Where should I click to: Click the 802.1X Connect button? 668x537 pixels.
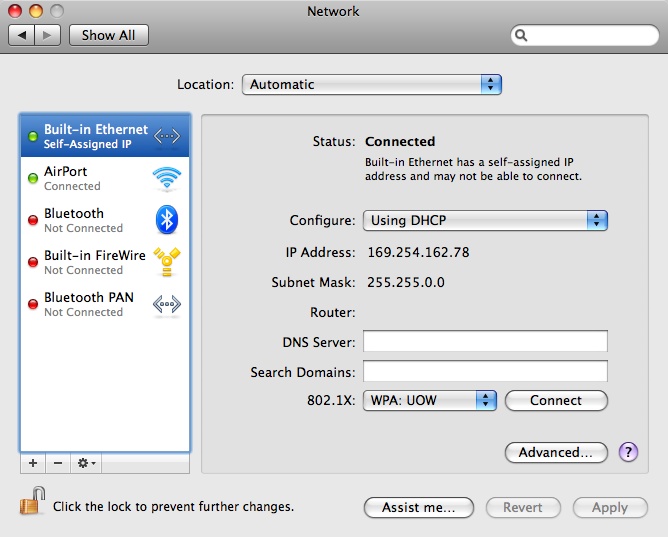(x=556, y=400)
